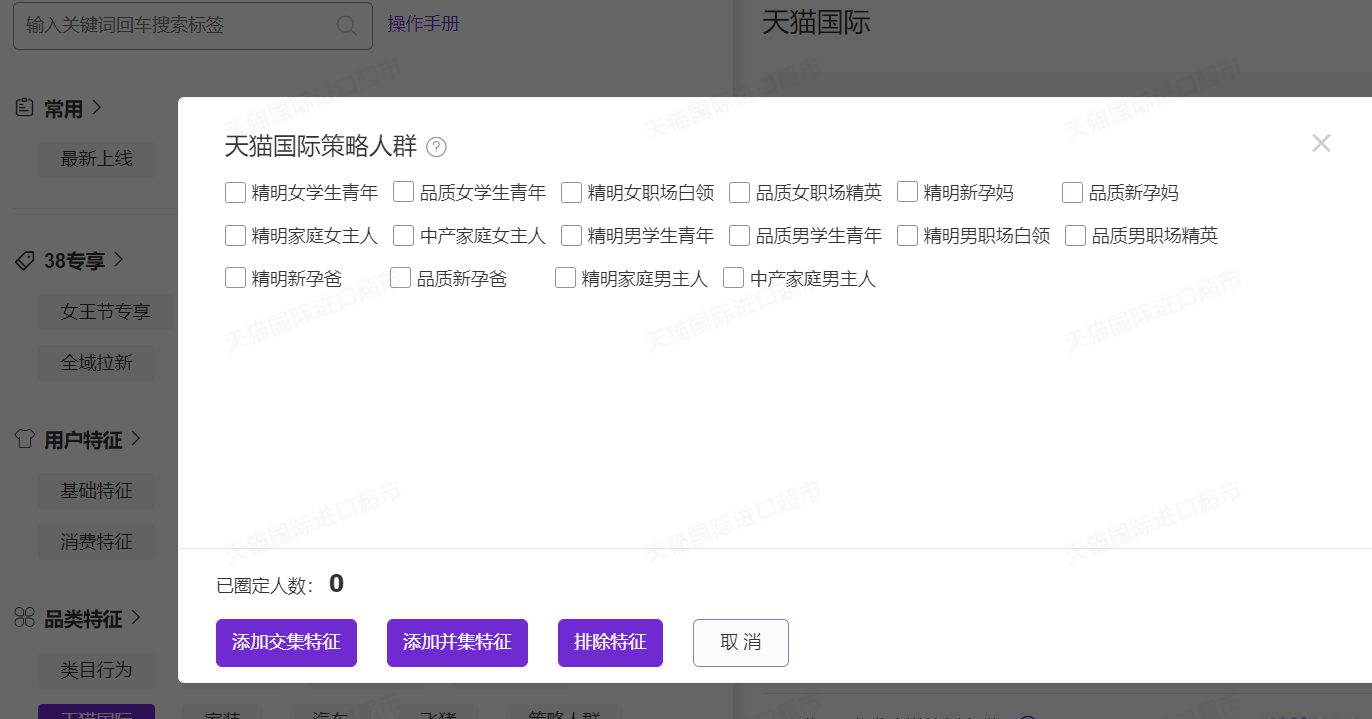Click the keyword tag search field

pyautogui.click(x=192, y=25)
